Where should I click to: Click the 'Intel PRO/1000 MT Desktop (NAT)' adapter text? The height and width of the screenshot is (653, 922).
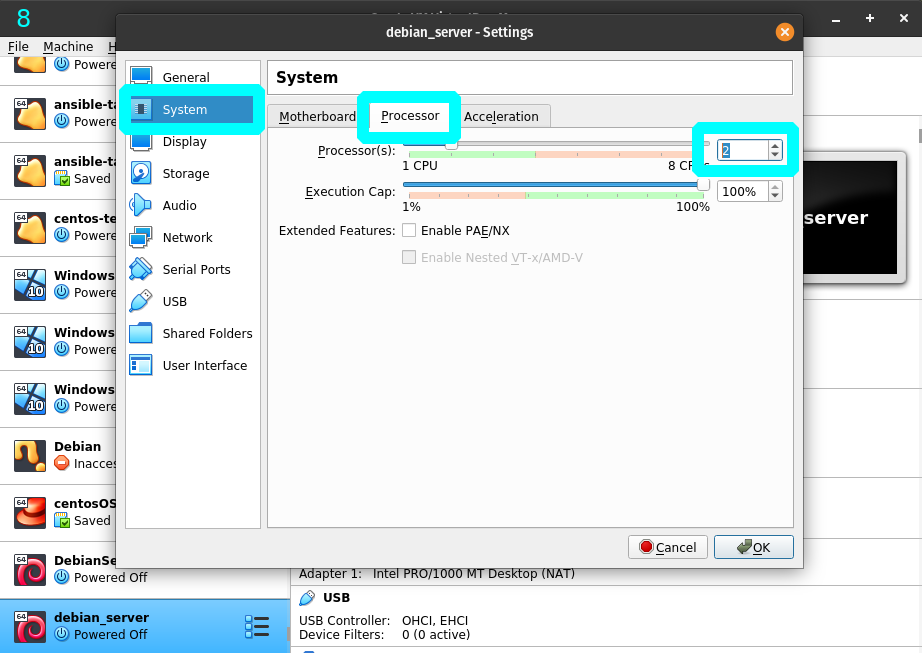474,574
